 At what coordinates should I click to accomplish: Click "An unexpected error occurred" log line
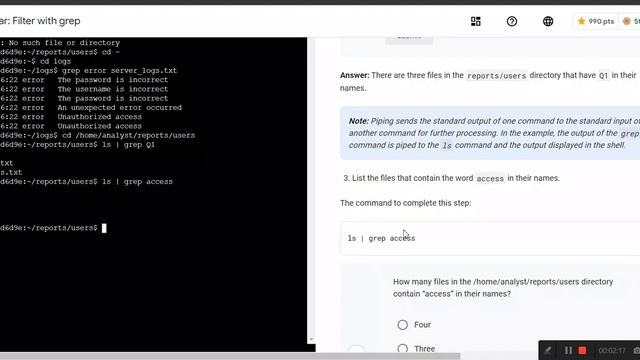(120, 108)
